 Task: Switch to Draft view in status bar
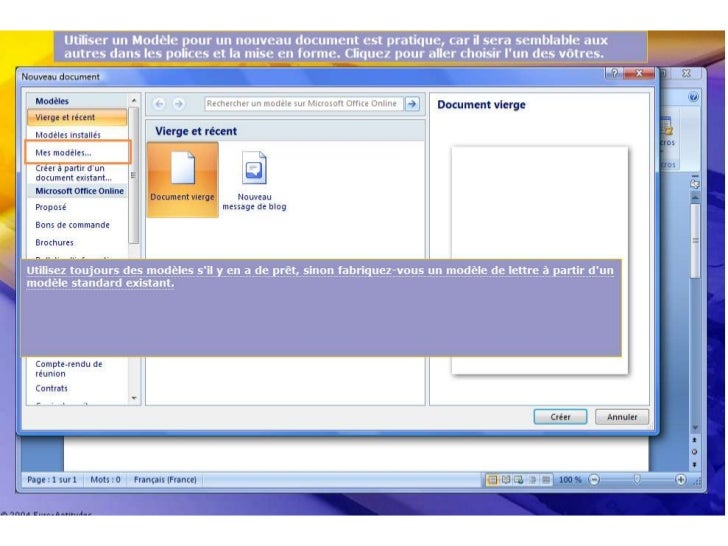pos(546,480)
